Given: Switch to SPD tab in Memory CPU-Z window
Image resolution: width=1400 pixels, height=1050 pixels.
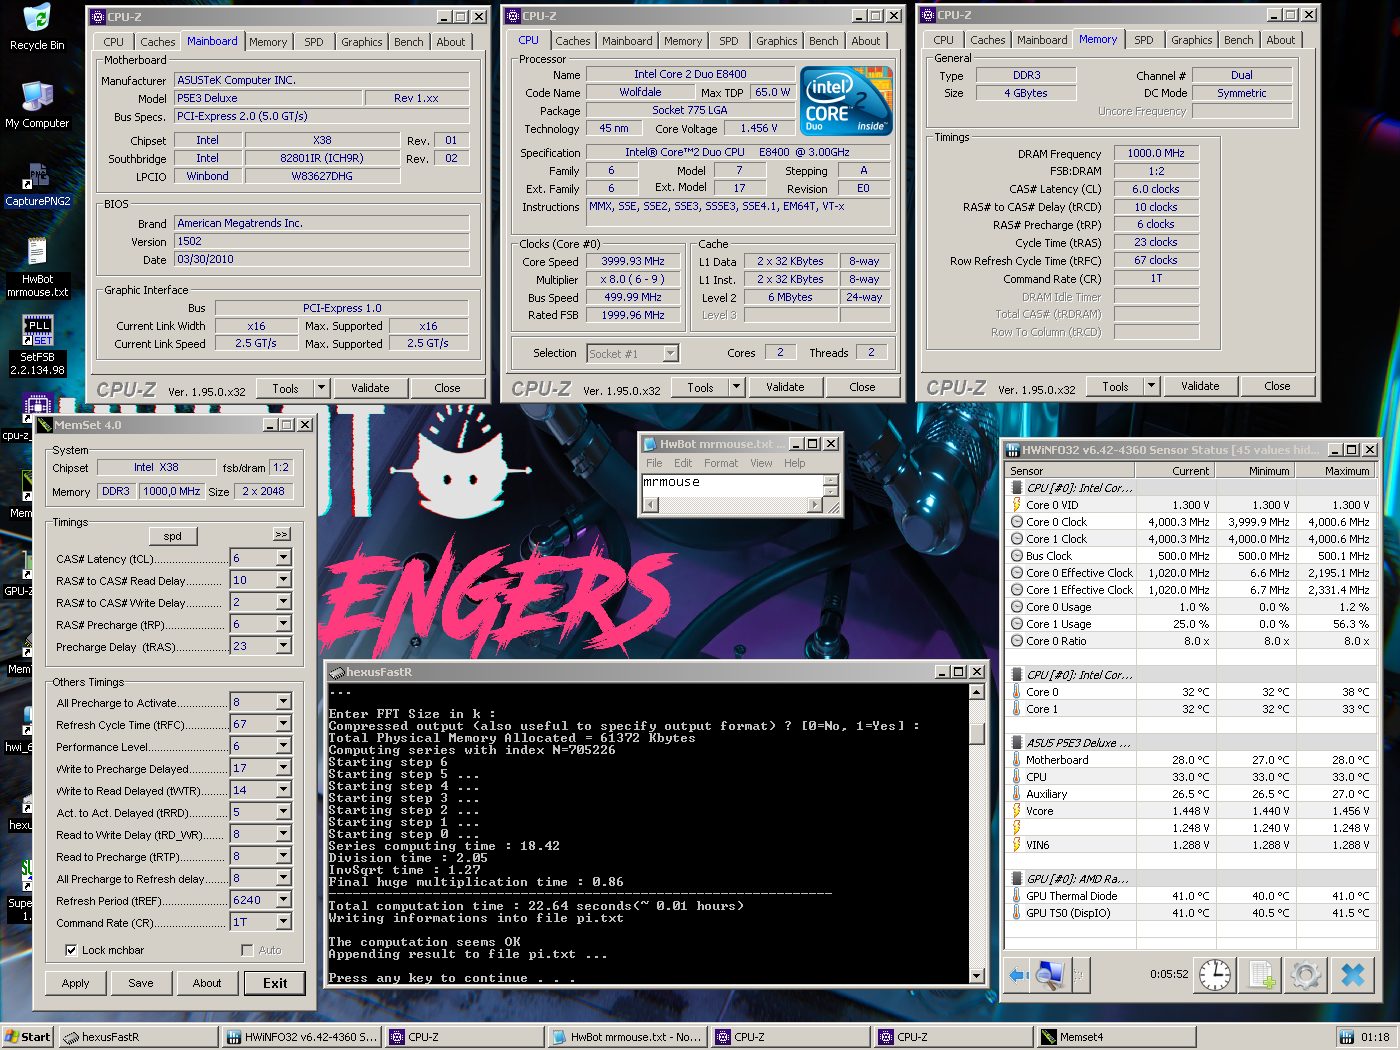Looking at the screenshot, I should pyautogui.click(x=1143, y=40).
